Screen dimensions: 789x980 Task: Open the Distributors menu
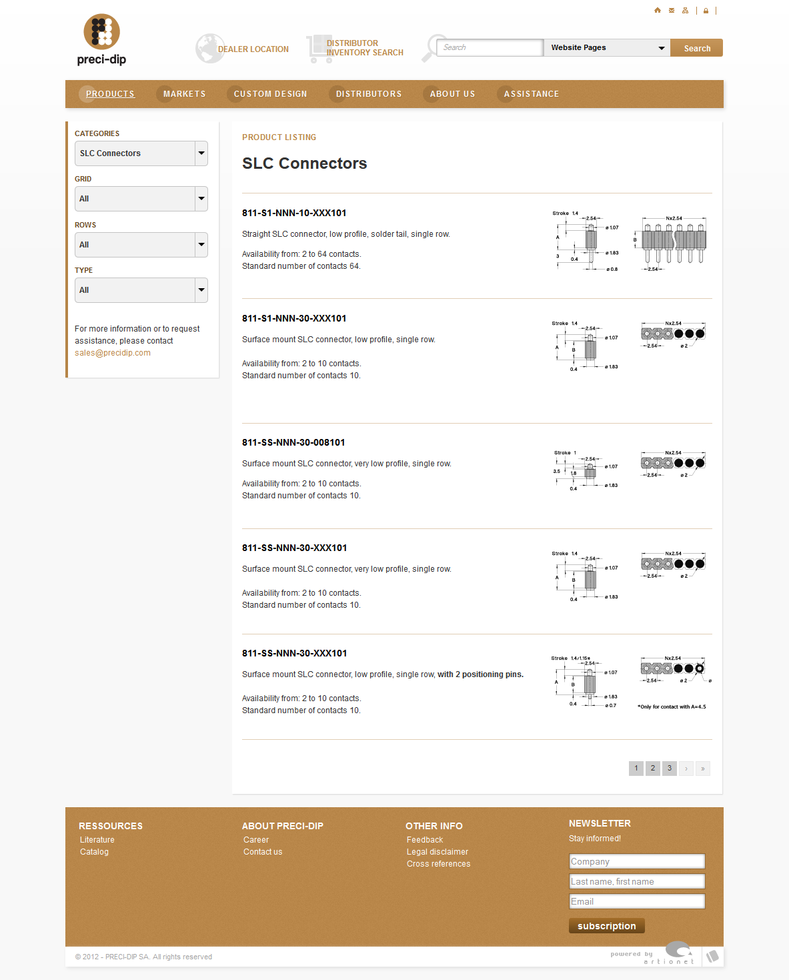[x=368, y=94]
